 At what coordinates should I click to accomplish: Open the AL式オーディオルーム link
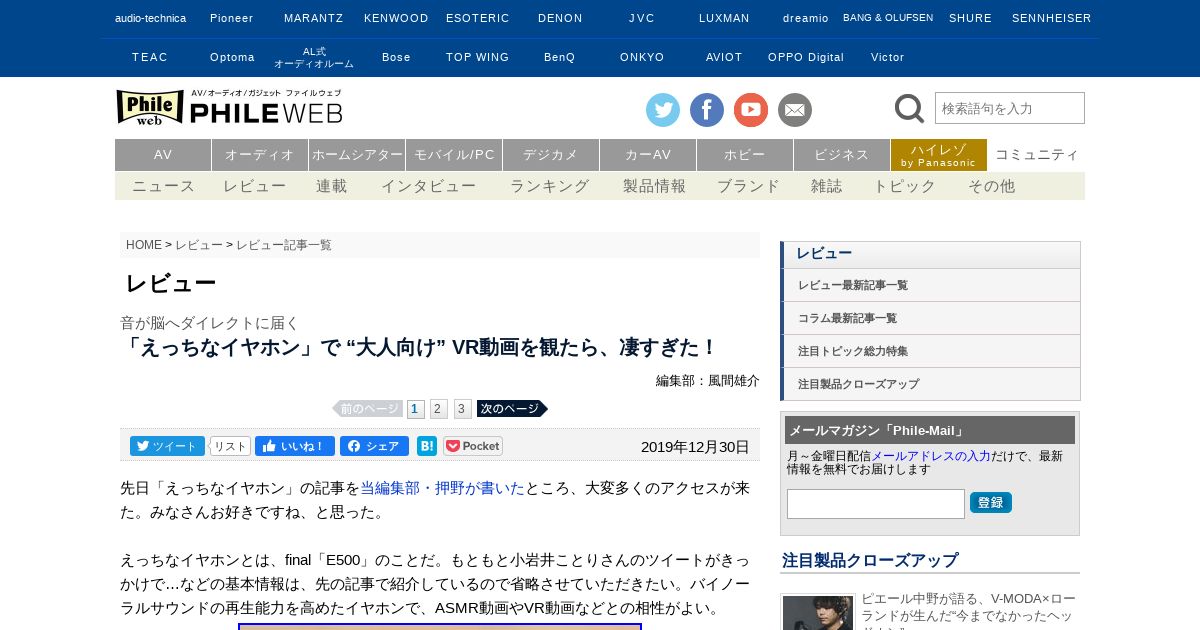tap(314, 57)
